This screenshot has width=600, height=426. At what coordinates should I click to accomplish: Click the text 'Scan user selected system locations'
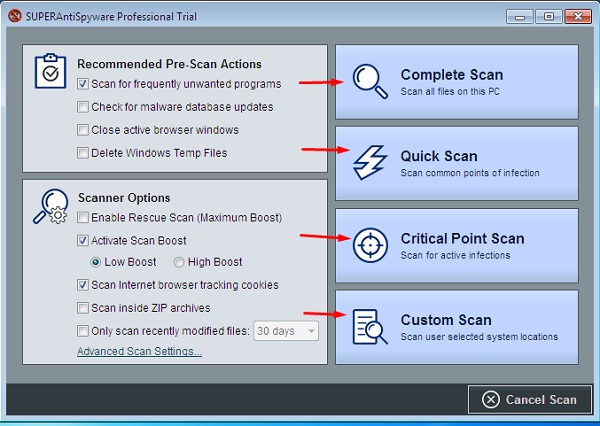pyautogui.click(x=479, y=337)
